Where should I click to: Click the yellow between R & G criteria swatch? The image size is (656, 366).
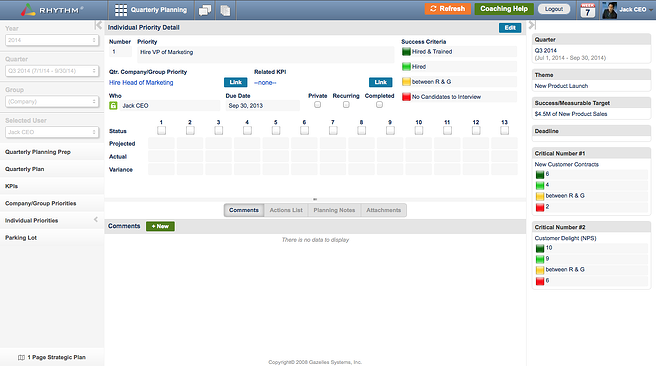pos(406,82)
